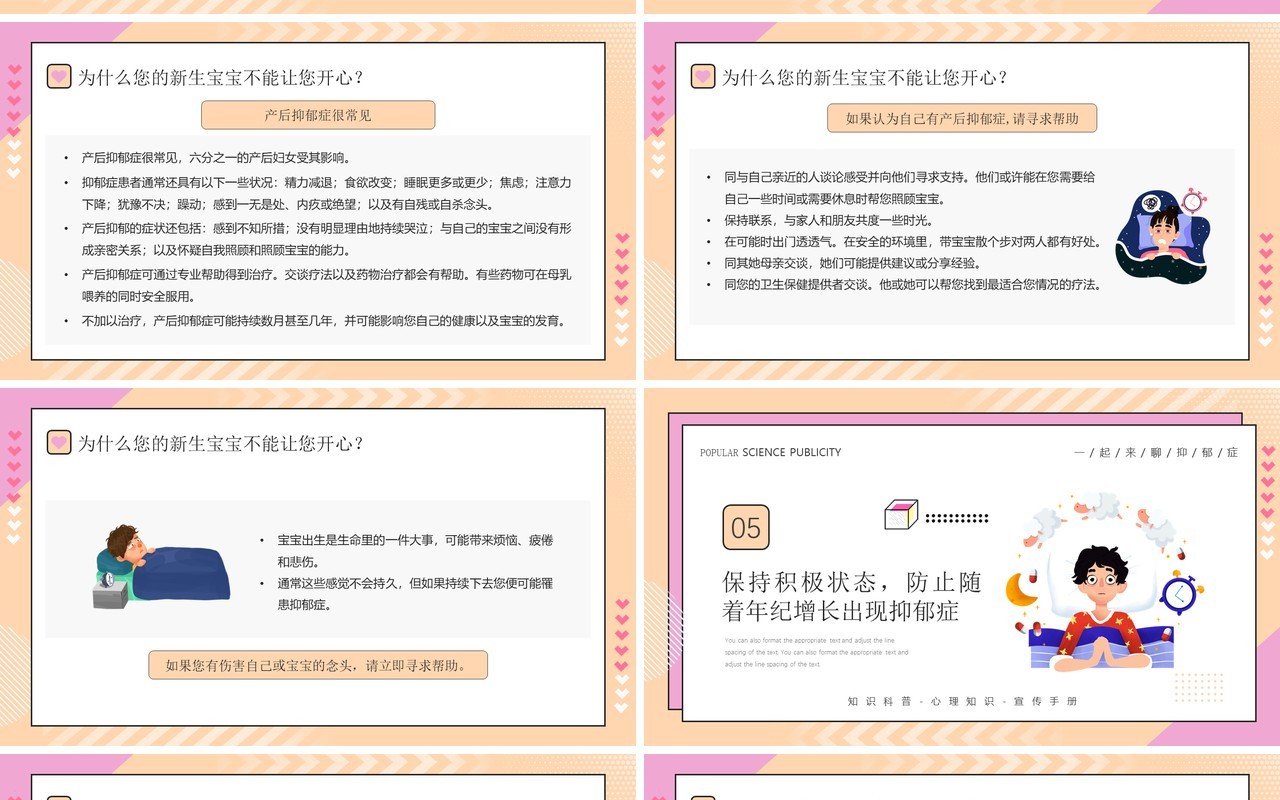The width and height of the screenshot is (1280, 800).
Task: Click the bullet starting 通常这些感觉不会持久
Action: click(x=415, y=594)
